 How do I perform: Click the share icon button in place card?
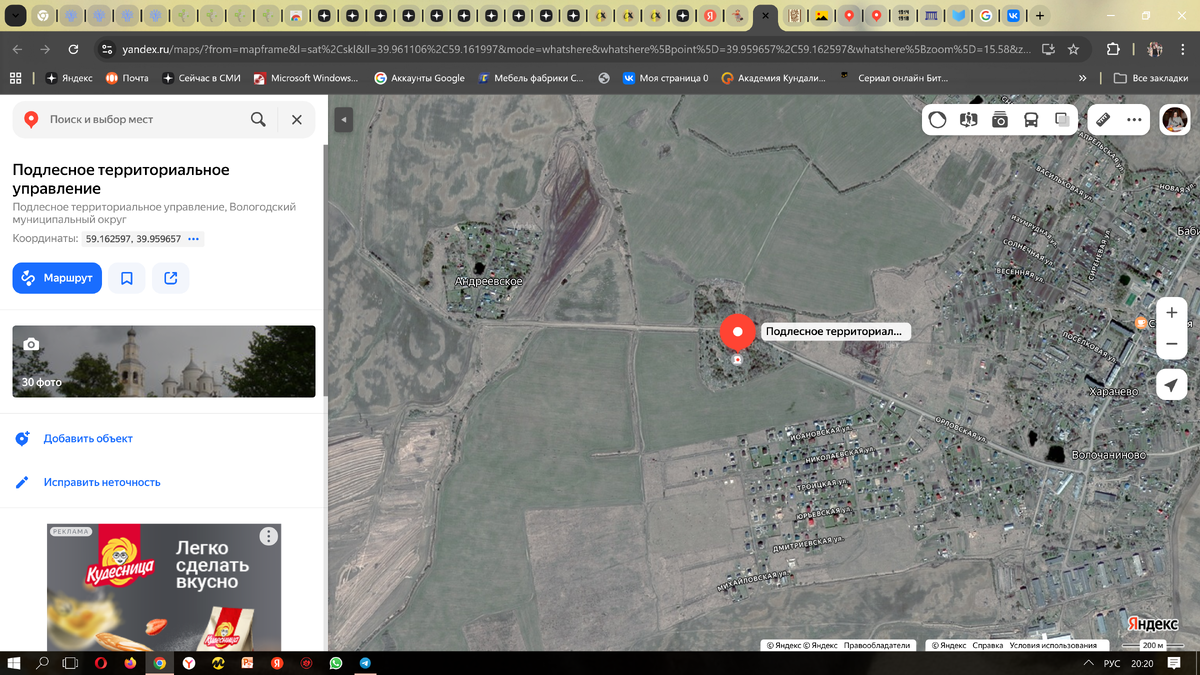tap(171, 278)
